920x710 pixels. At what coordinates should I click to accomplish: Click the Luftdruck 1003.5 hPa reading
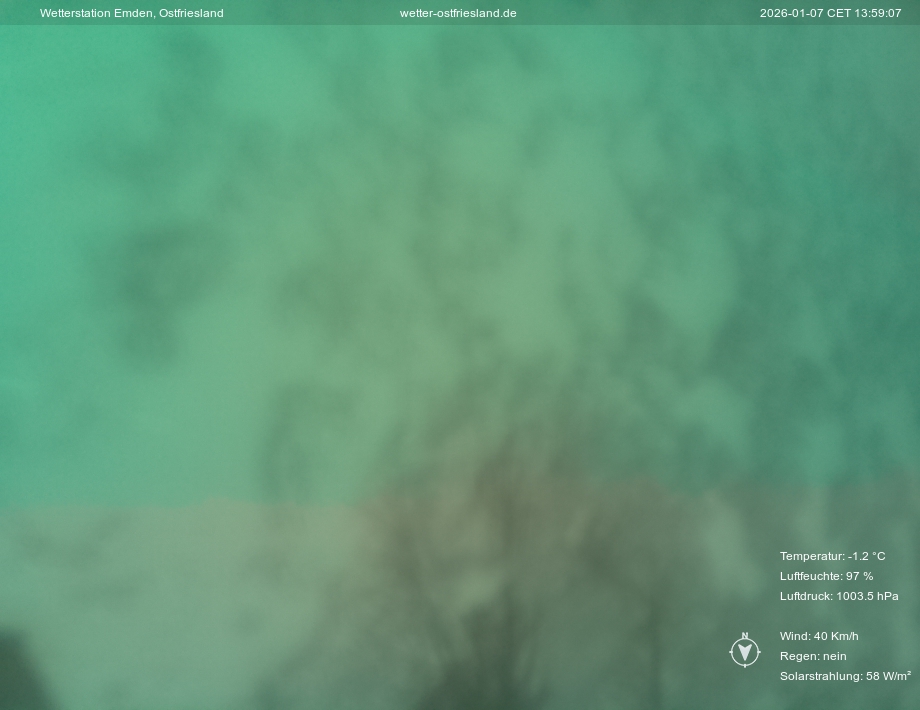[x=839, y=596]
